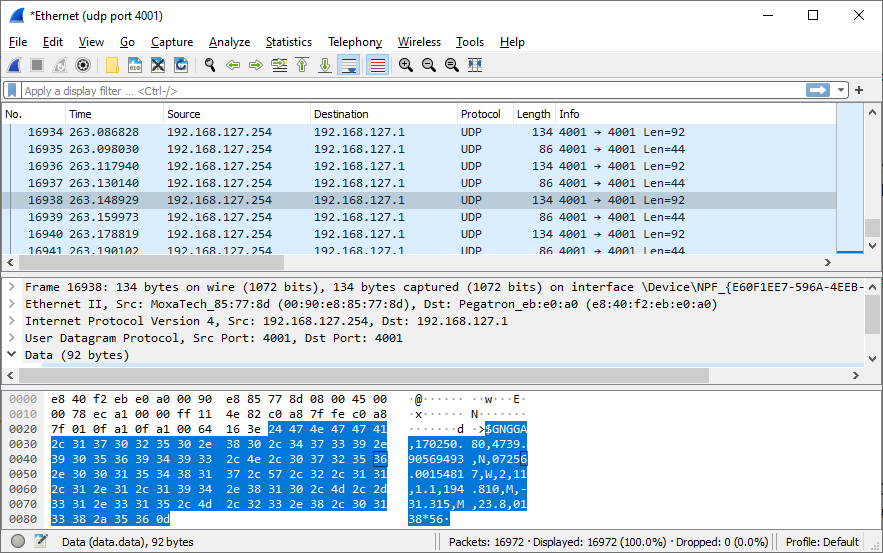Toggle auto-scroll during live capture

(x=349, y=65)
